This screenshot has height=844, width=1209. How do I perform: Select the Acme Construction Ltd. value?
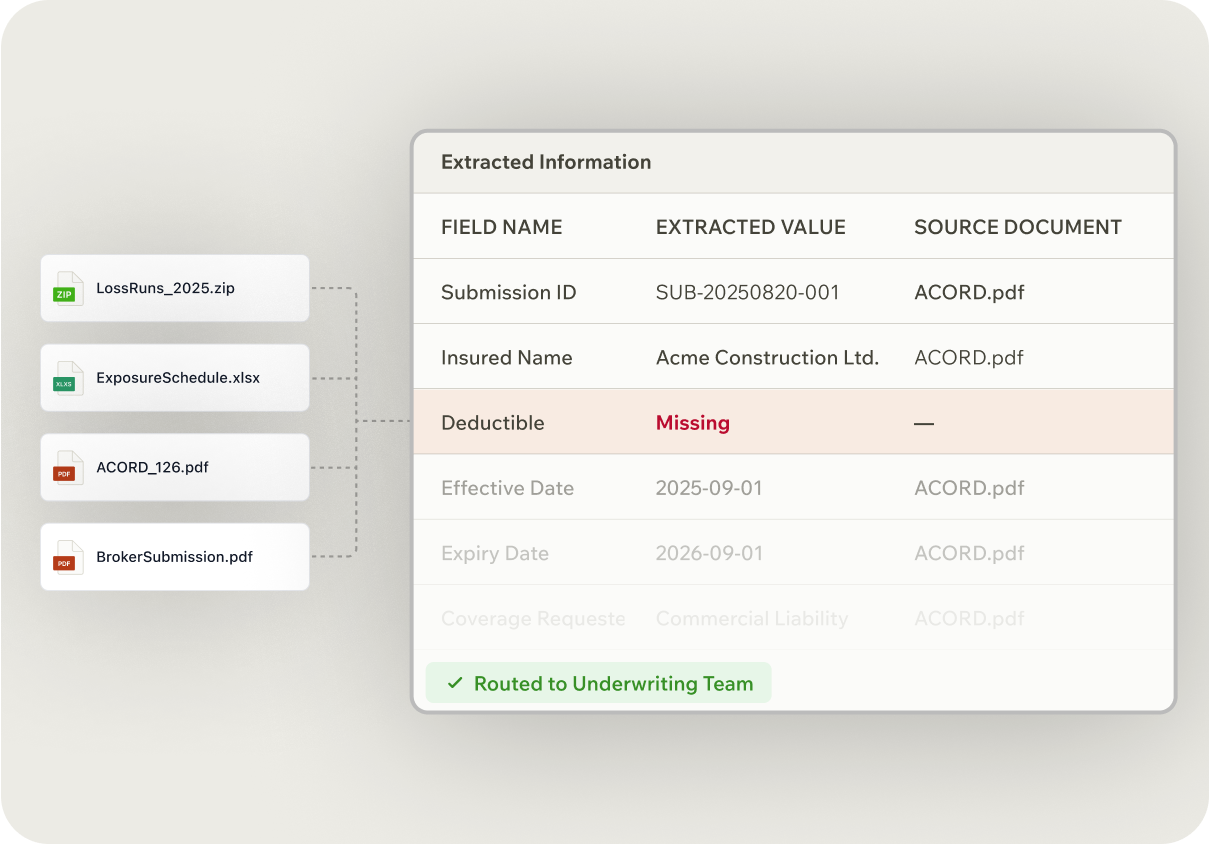click(x=767, y=358)
